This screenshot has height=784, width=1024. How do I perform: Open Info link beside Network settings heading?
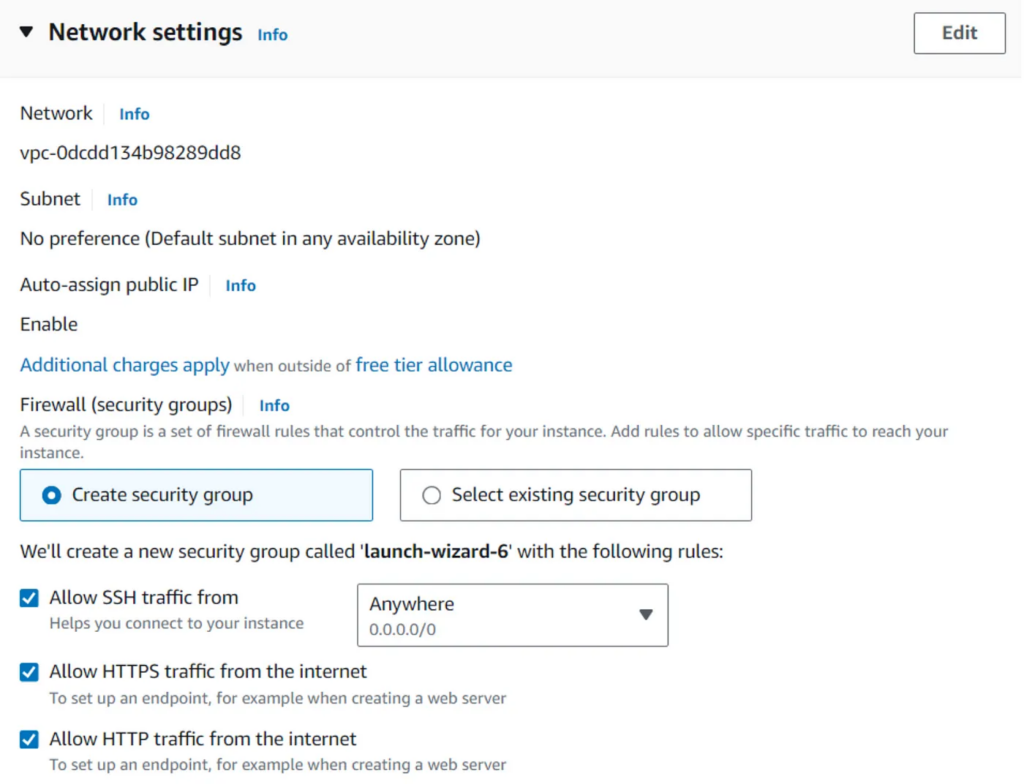pos(272,35)
